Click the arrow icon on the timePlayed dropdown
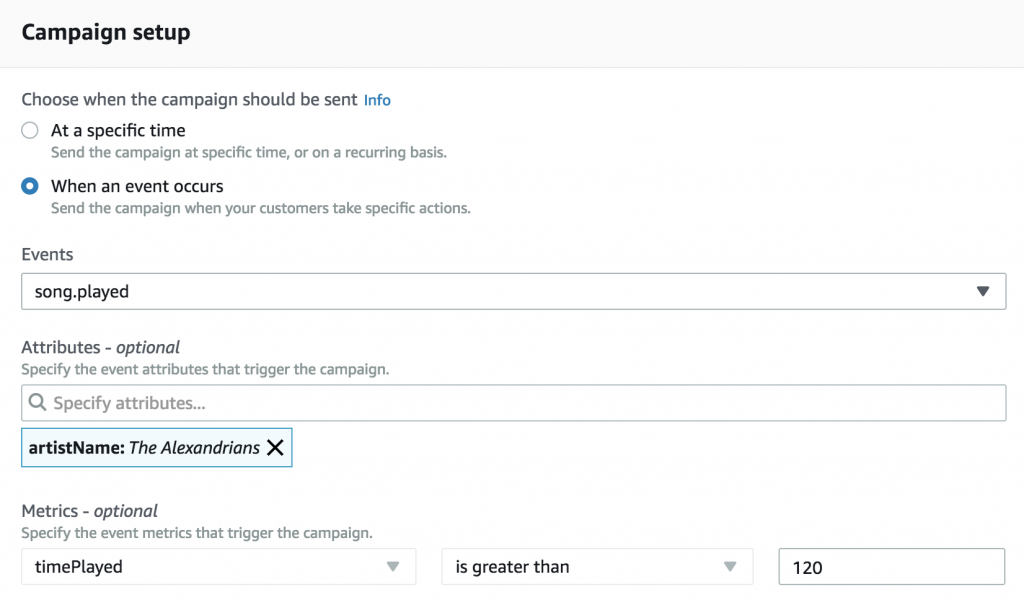1024x600 pixels. [x=393, y=567]
